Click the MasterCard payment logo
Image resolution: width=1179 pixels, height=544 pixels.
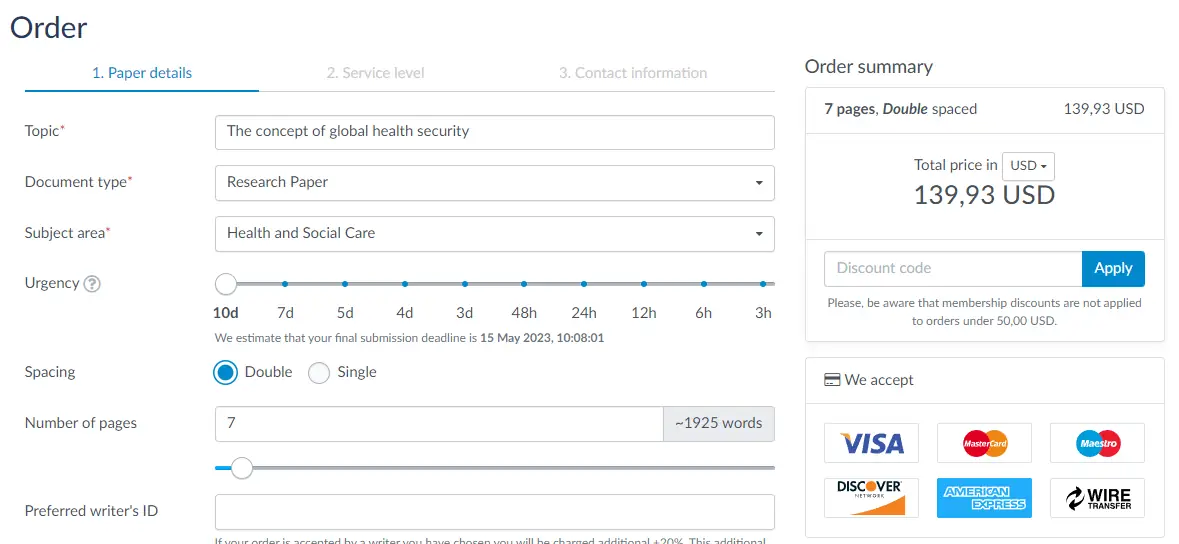(984, 442)
